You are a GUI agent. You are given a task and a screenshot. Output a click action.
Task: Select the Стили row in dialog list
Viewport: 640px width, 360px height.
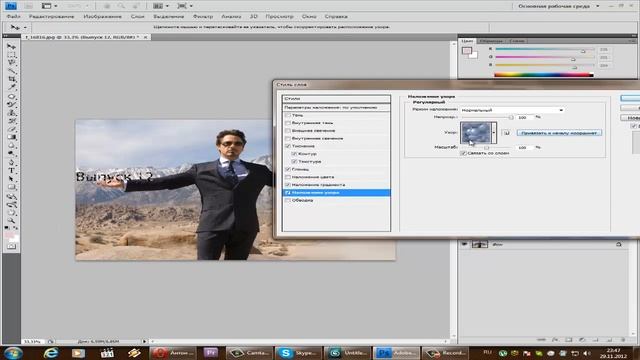(x=336, y=99)
